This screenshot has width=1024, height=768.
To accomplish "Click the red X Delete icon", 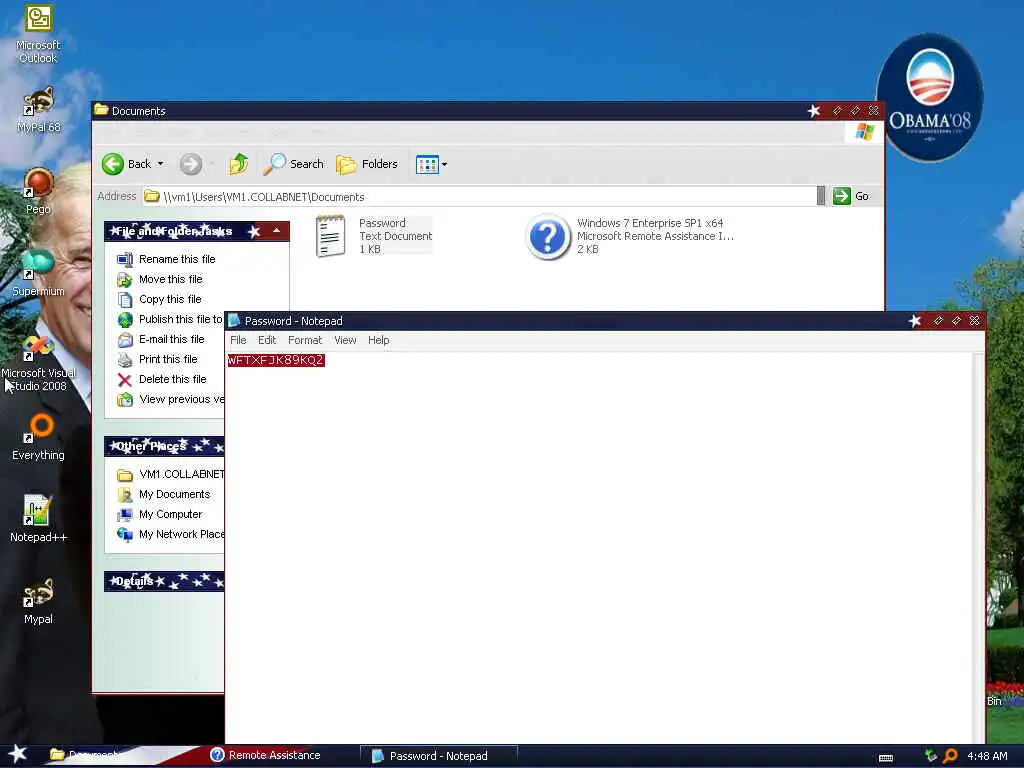I will pyautogui.click(x=125, y=379).
